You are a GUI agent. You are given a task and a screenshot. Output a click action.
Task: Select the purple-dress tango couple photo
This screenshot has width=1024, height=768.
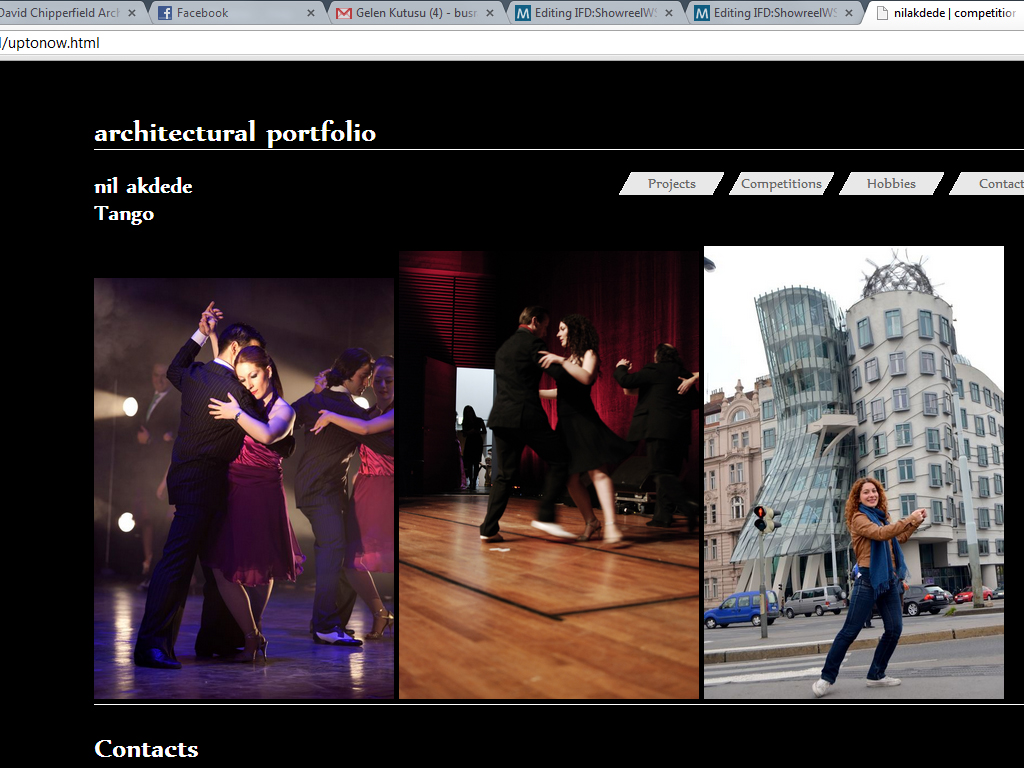tap(243, 488)
